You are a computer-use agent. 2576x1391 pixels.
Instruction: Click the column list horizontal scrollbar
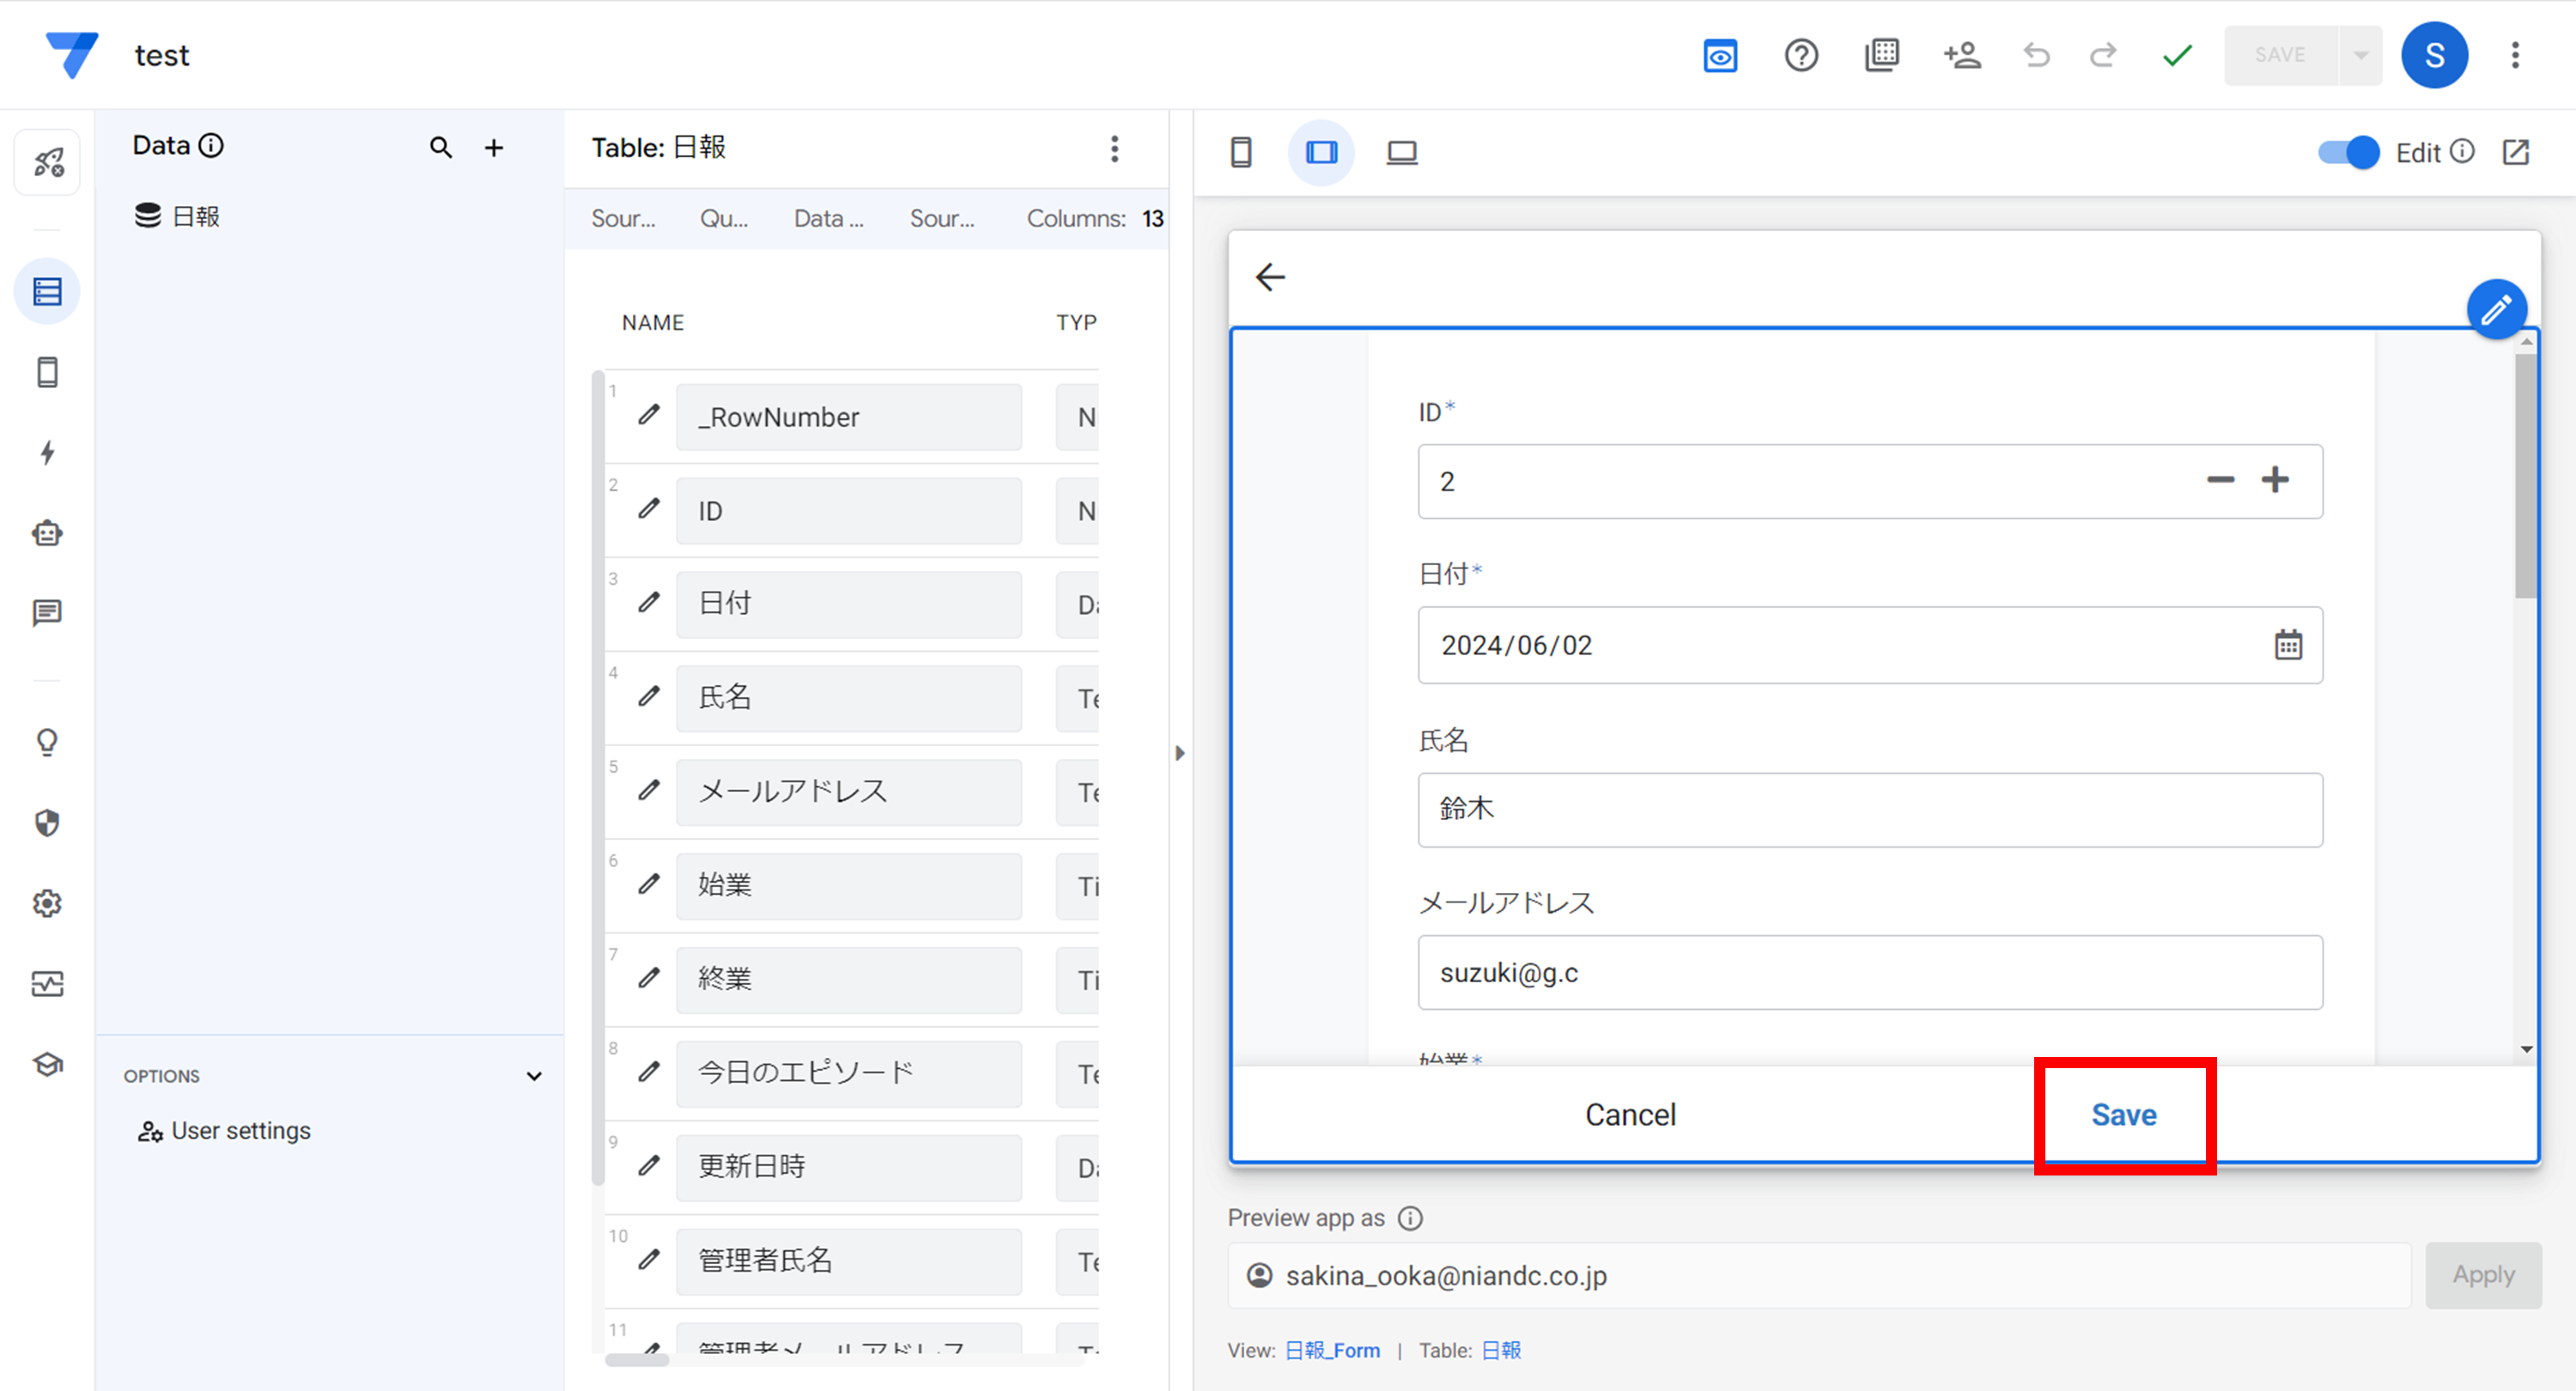pos(637,1359)
